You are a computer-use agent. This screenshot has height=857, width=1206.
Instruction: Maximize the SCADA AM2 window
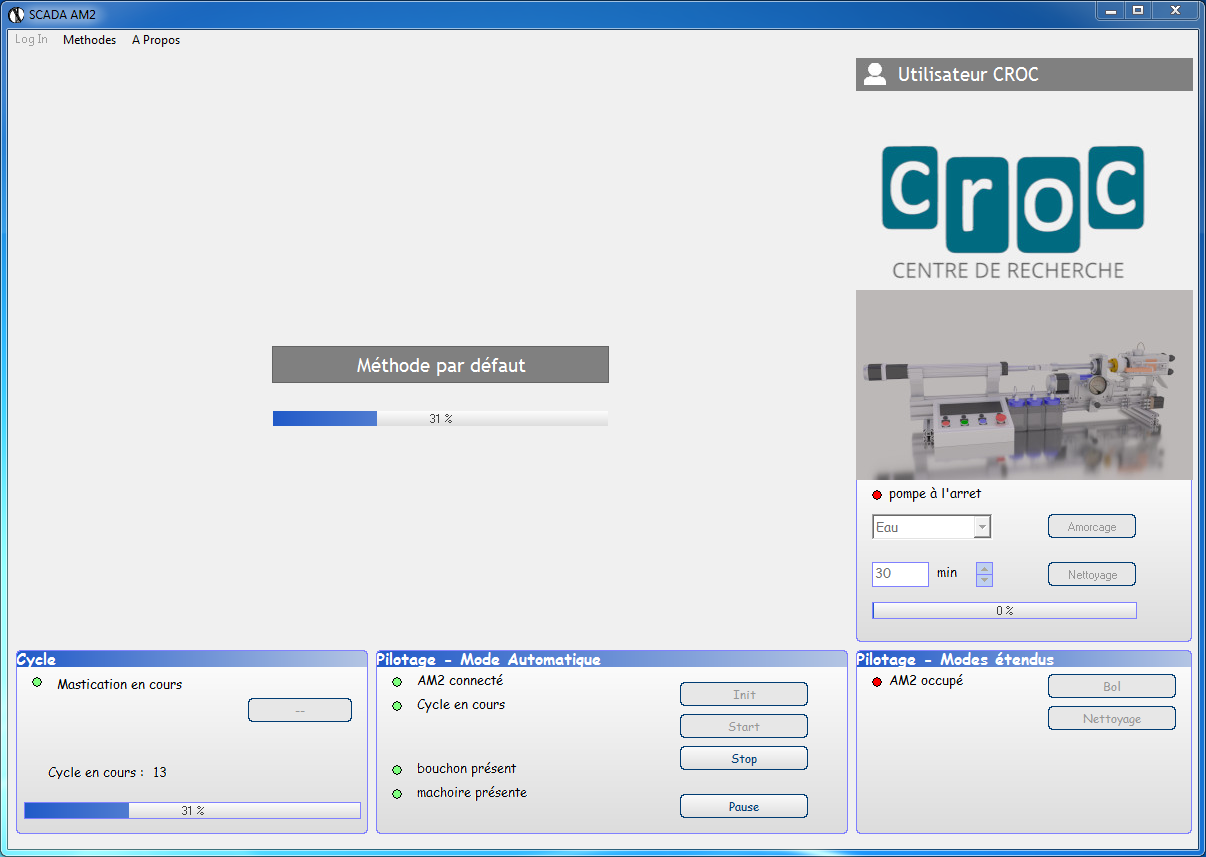click(x=1138, y=10)
